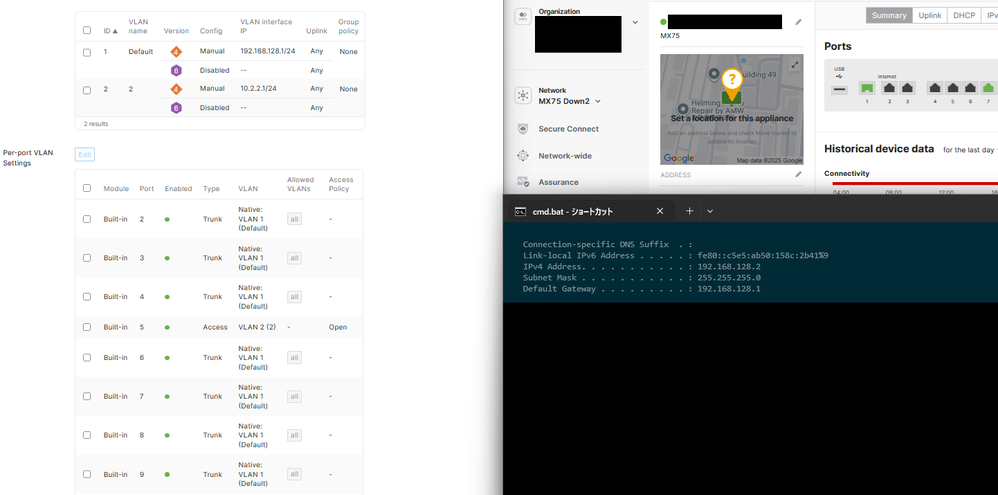Toggle select-all checkbox in per-port table header
Image resolution: width=998 pixels, height=495 pixels.
[x=87, y=188]
